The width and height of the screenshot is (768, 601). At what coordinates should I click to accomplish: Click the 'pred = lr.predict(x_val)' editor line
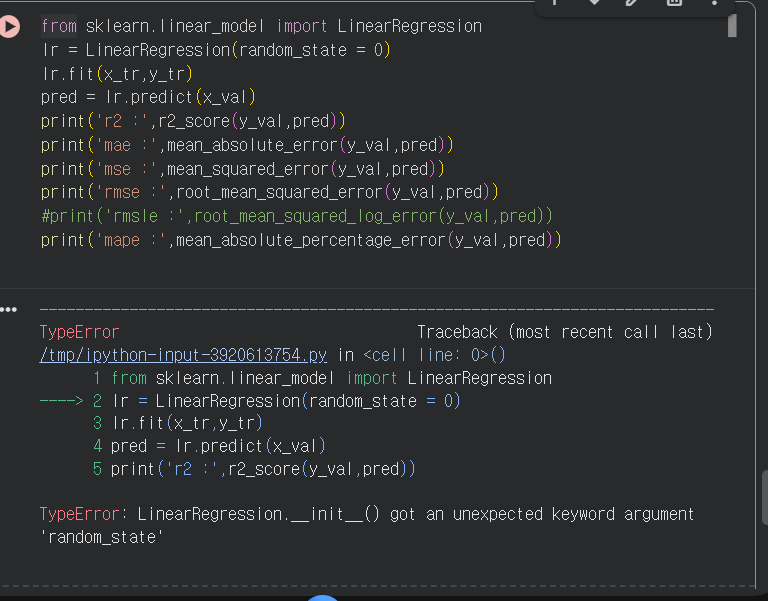[x=148, y=97]
